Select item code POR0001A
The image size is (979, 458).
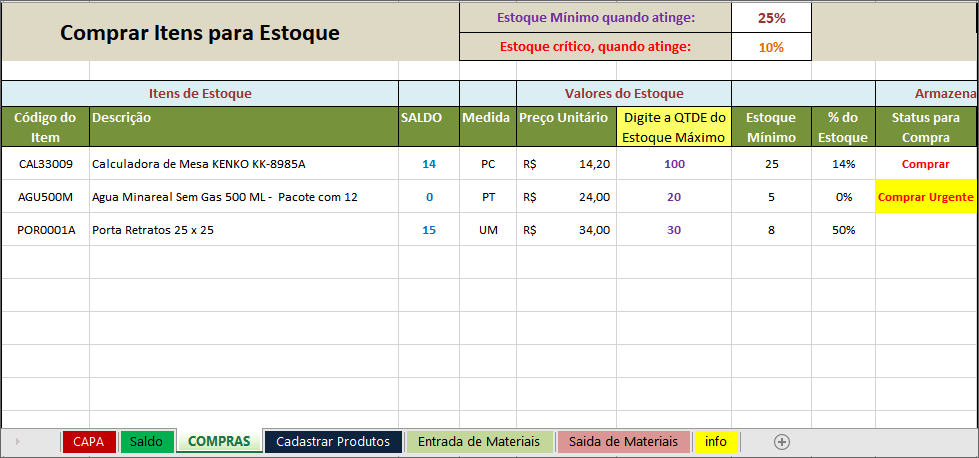[46, 230]
